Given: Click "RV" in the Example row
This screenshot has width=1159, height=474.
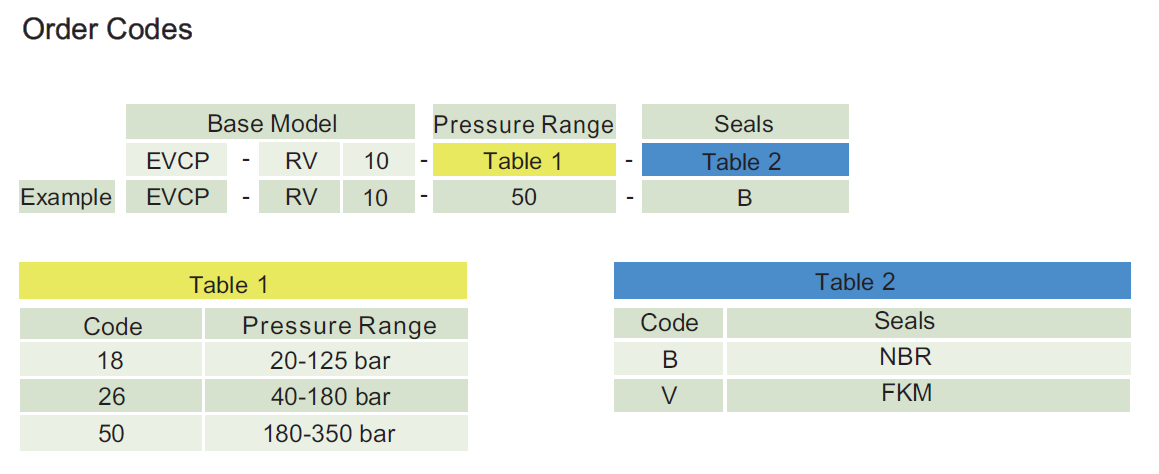Looking at the screenshot, I should point(300,197).
